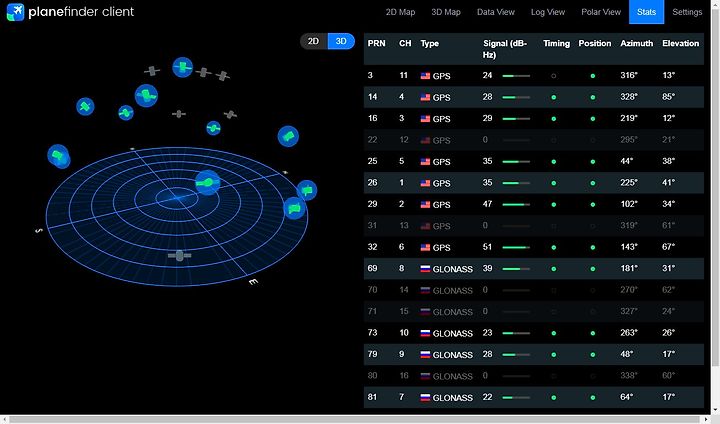Switch sky plot to 3D mode
This screenshot has height=424, width=720.
coord(341,41)
